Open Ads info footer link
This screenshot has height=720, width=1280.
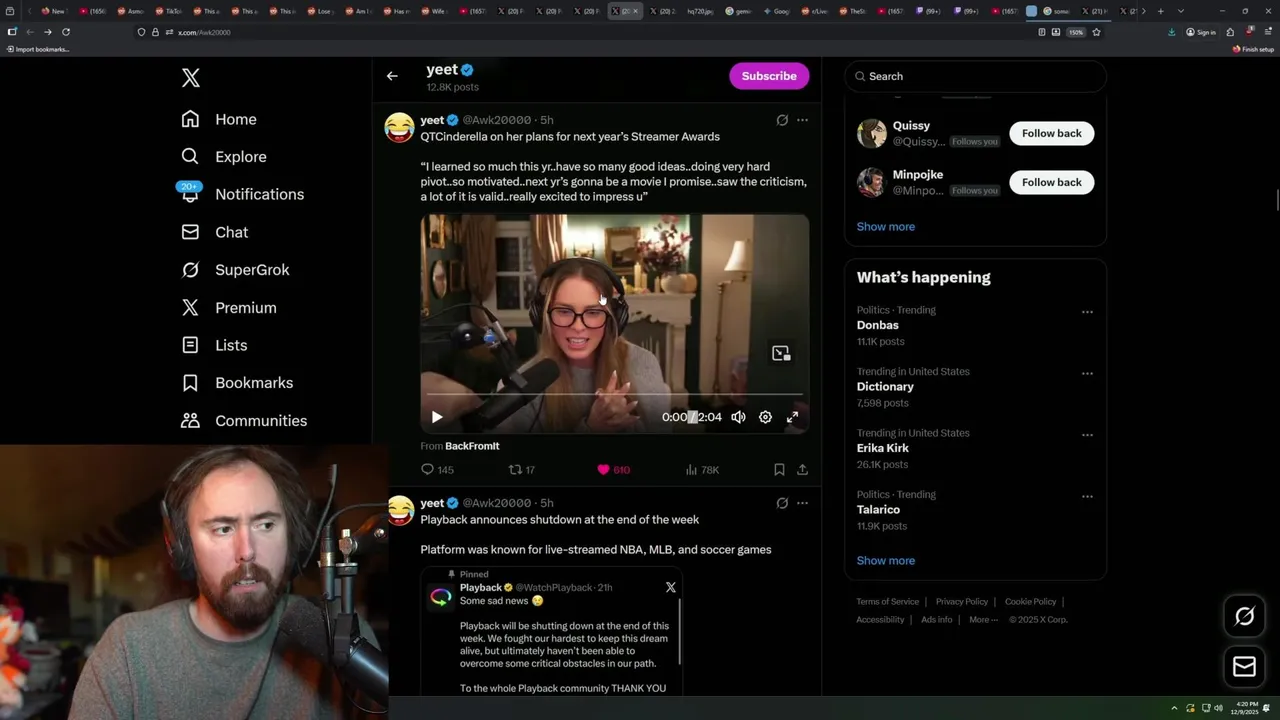pos(937,620)
